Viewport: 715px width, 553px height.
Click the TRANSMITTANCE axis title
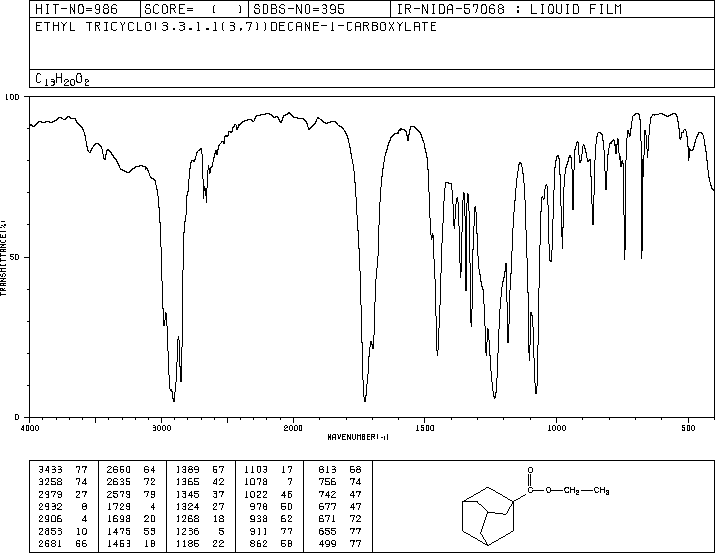[x=3, y=258]
